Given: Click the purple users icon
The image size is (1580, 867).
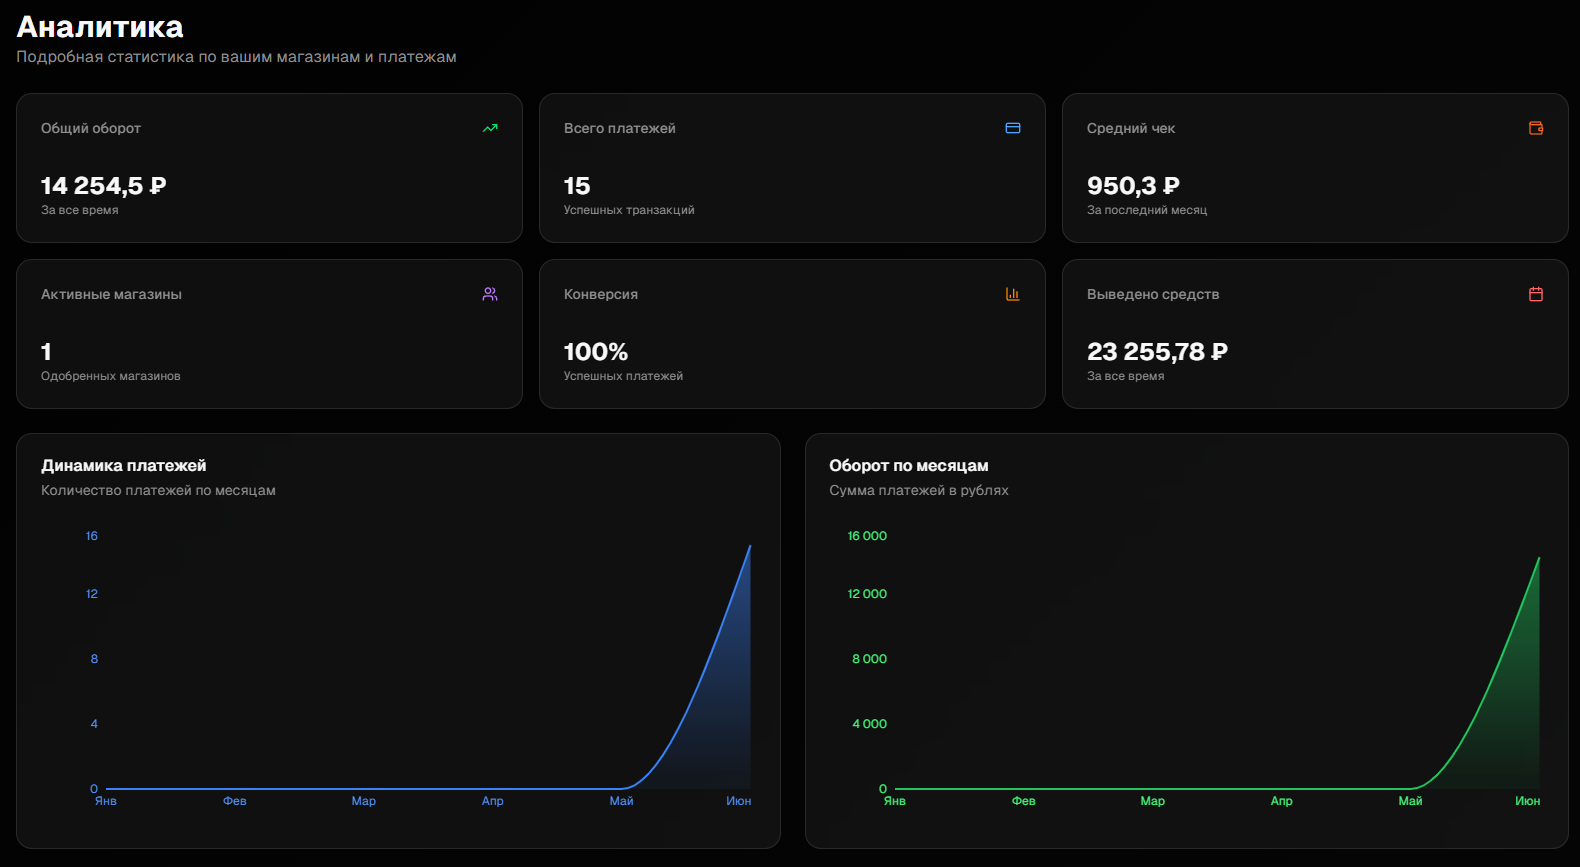Looking at the screenshot, I should [490, 294].
